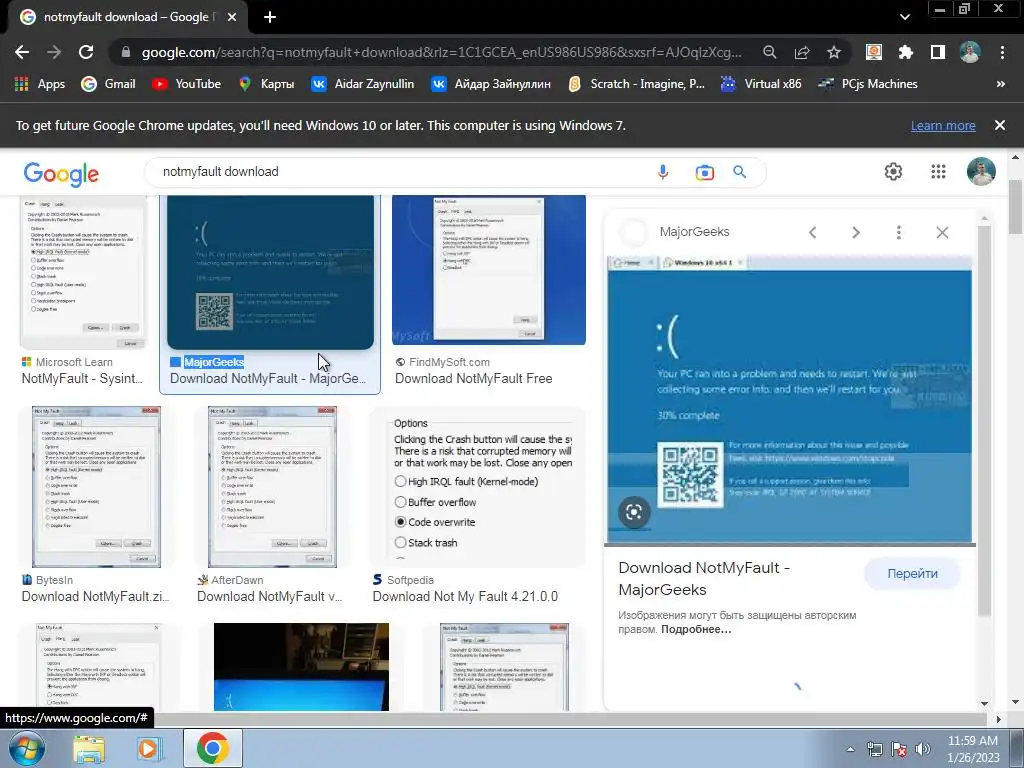1024x768 pixels.
Task: Click Download NotMyFault - MajorGeeks panel title
Action: click(704, 579)
